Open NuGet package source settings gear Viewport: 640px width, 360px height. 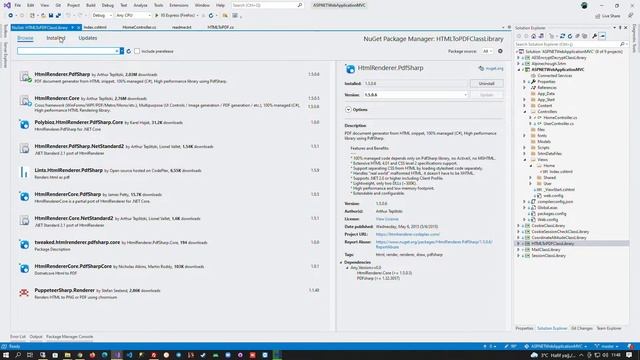click(500, 51)
